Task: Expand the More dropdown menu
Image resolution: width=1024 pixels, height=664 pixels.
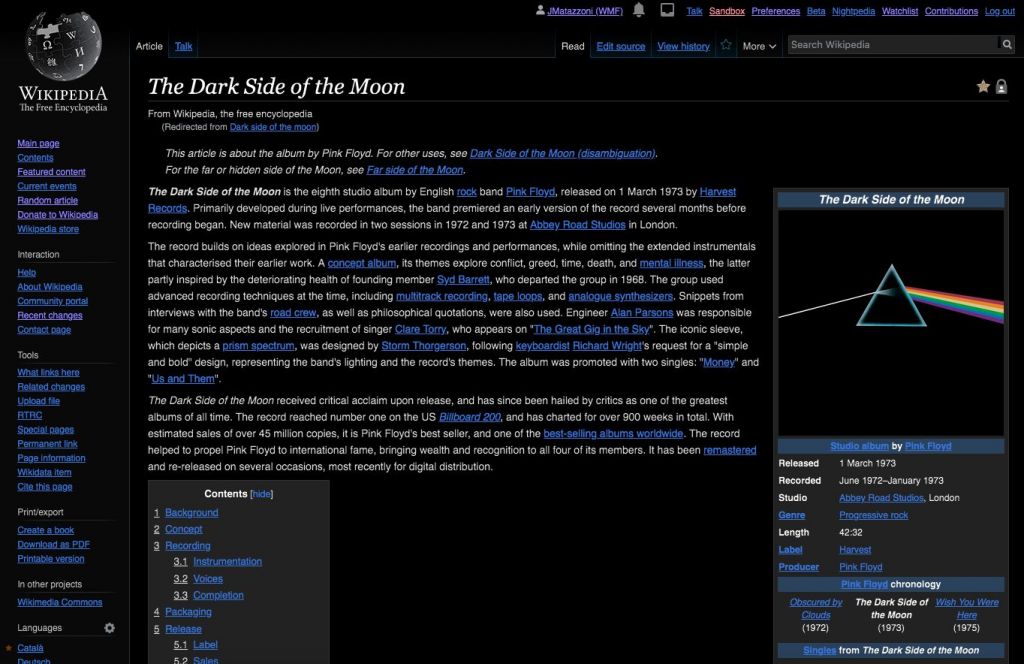Action: tap(759, 46)
